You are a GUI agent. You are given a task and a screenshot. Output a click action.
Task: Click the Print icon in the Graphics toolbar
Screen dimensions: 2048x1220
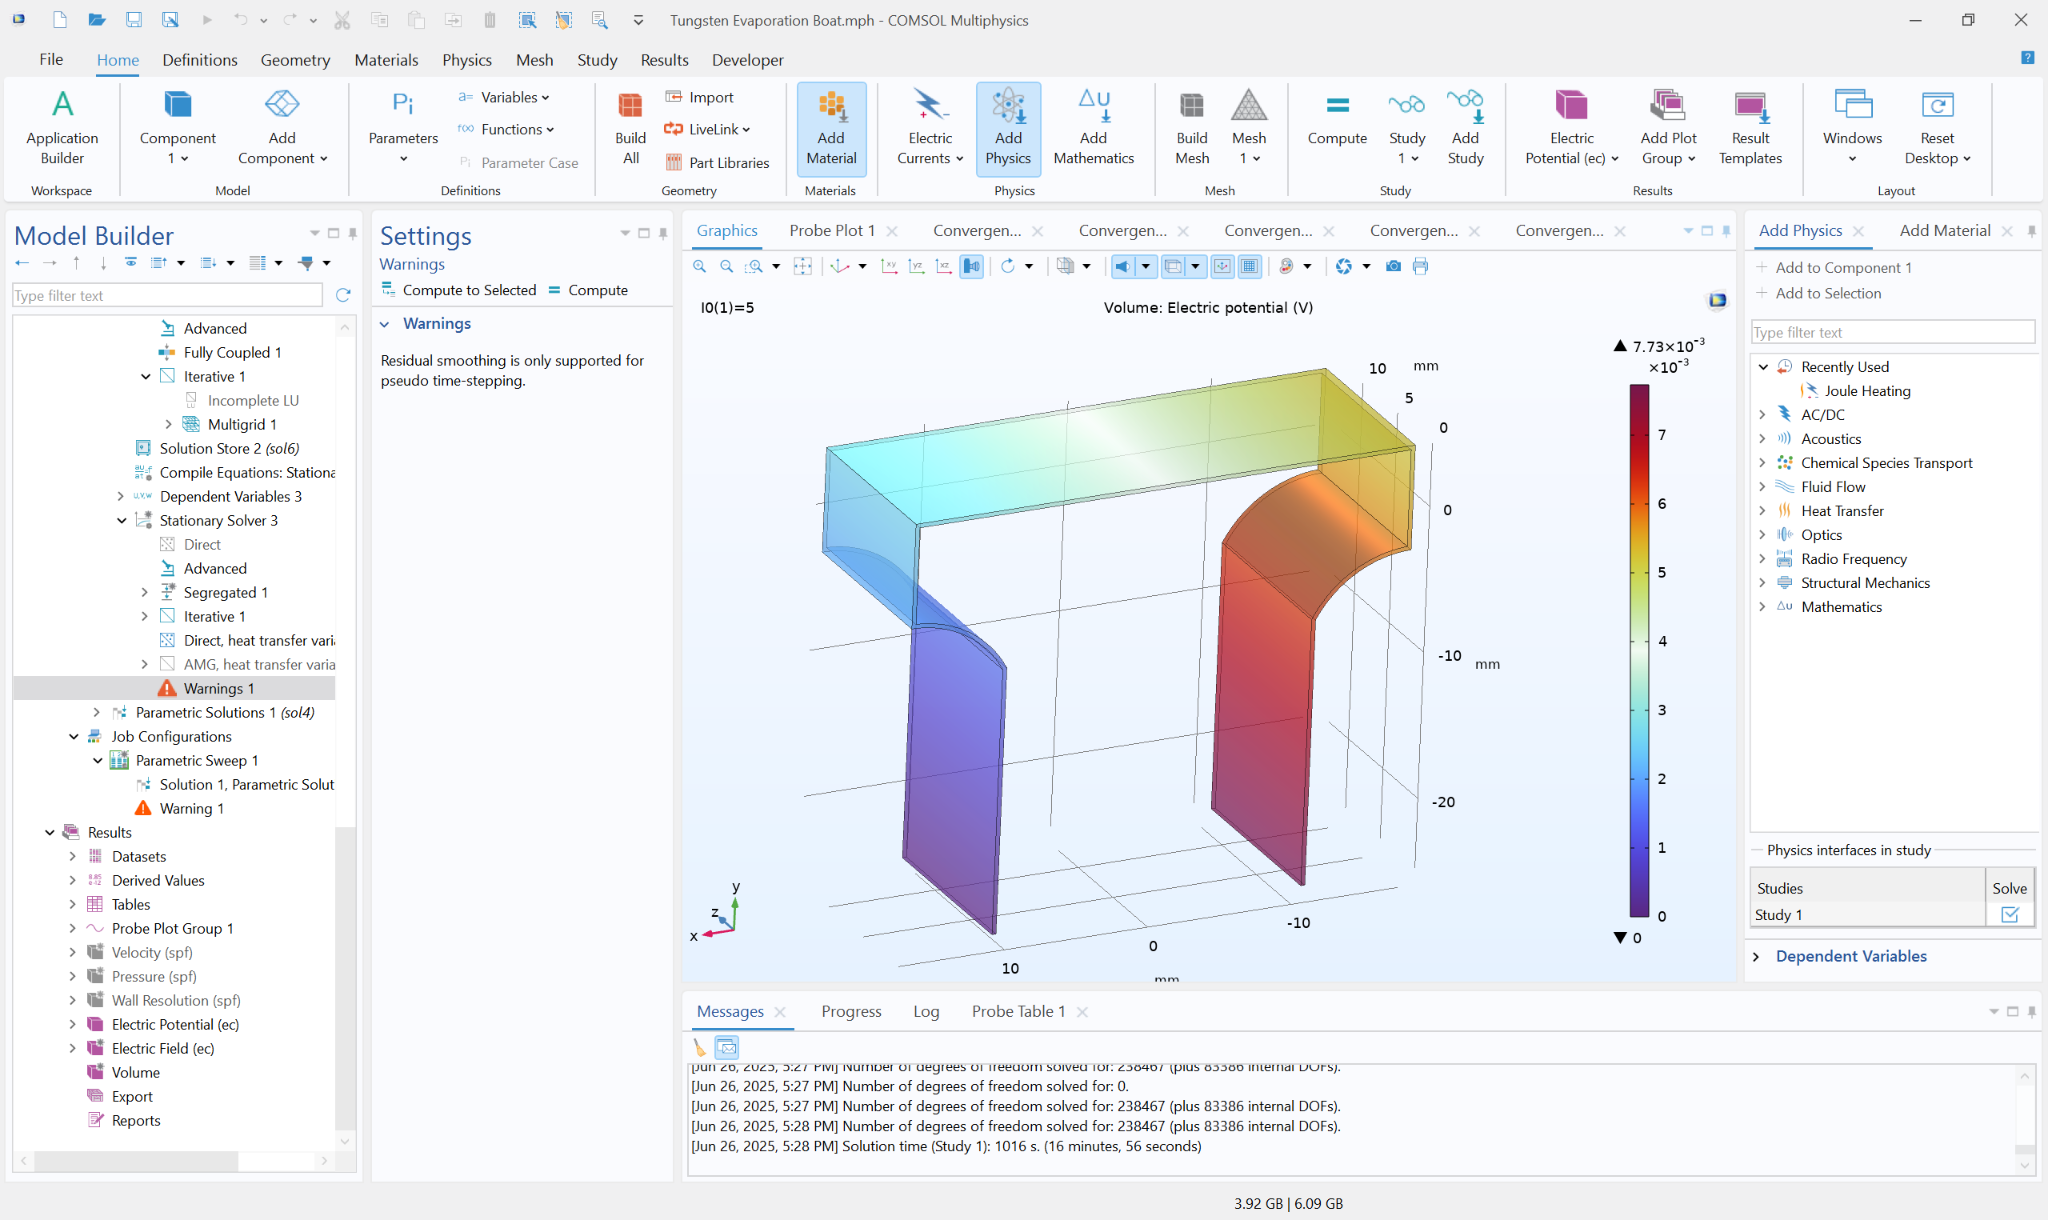[x=1421, y=266]
